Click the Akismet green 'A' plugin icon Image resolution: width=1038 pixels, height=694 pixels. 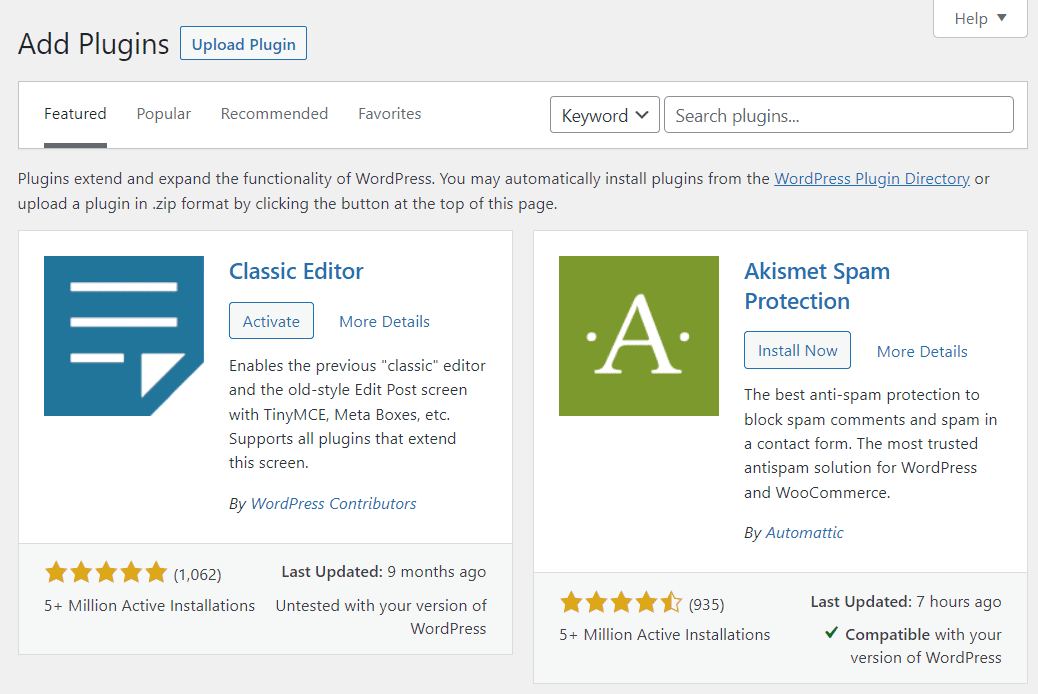(x=639, y=335)
